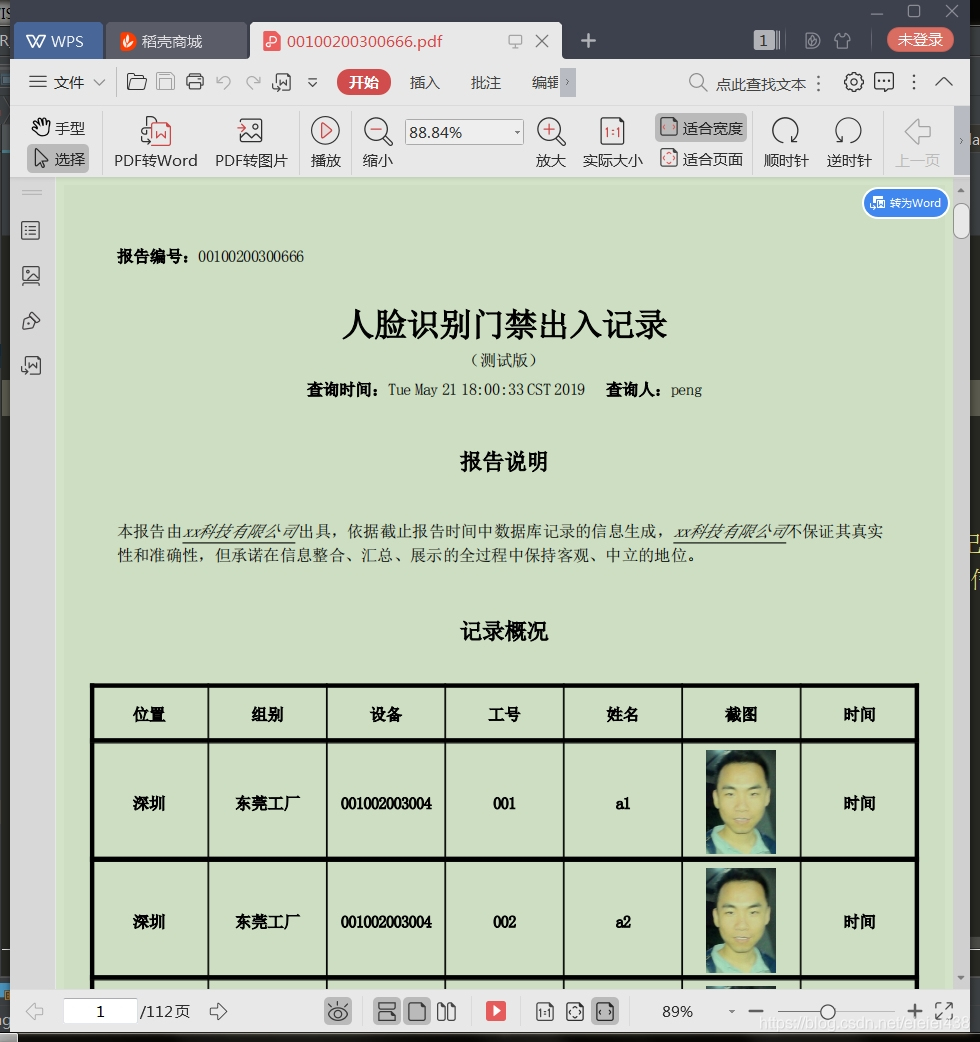
Task: Open the 稻壳商城 tab
Action: [x=175, y=41]
